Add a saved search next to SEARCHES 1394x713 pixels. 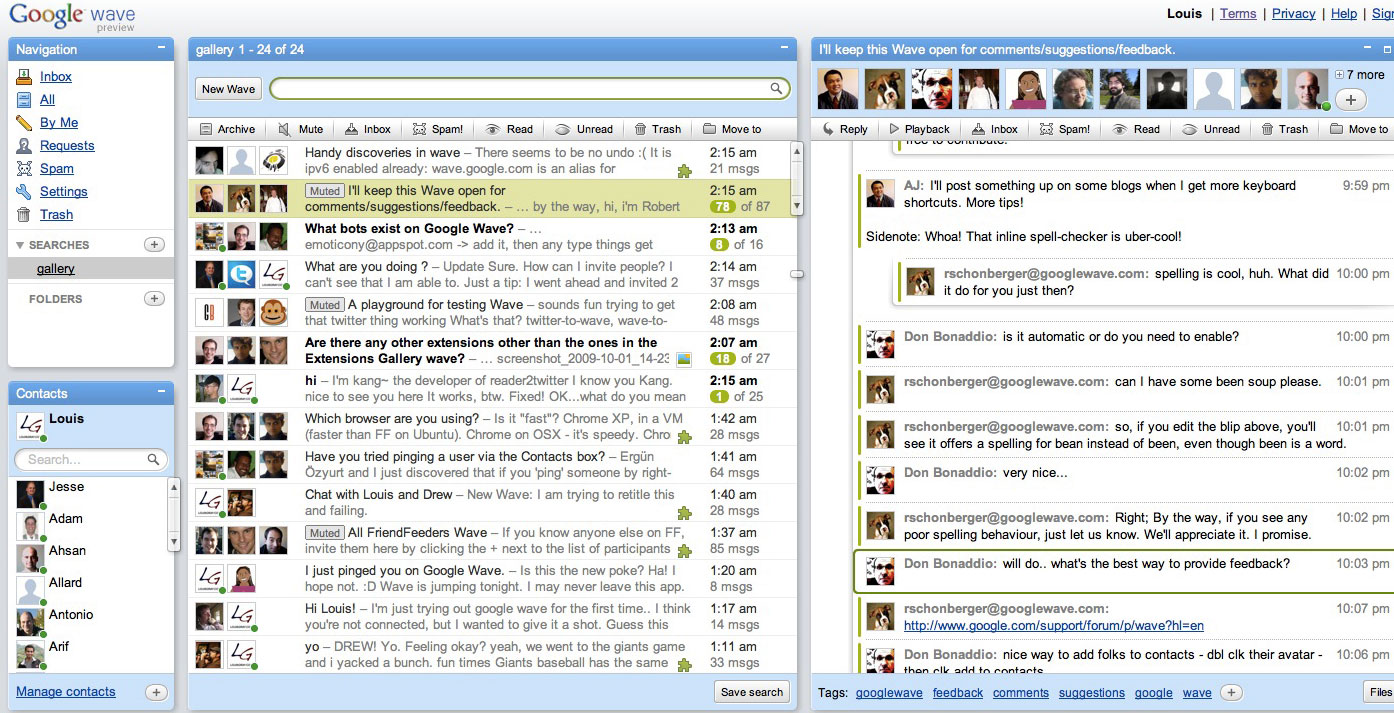(x=154, y=244)
